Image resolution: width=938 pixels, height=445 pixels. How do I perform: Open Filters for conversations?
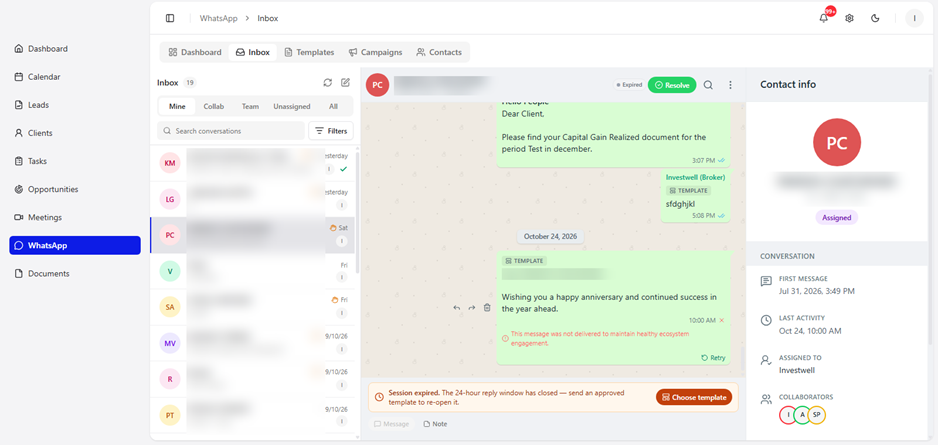pos(331,130)
